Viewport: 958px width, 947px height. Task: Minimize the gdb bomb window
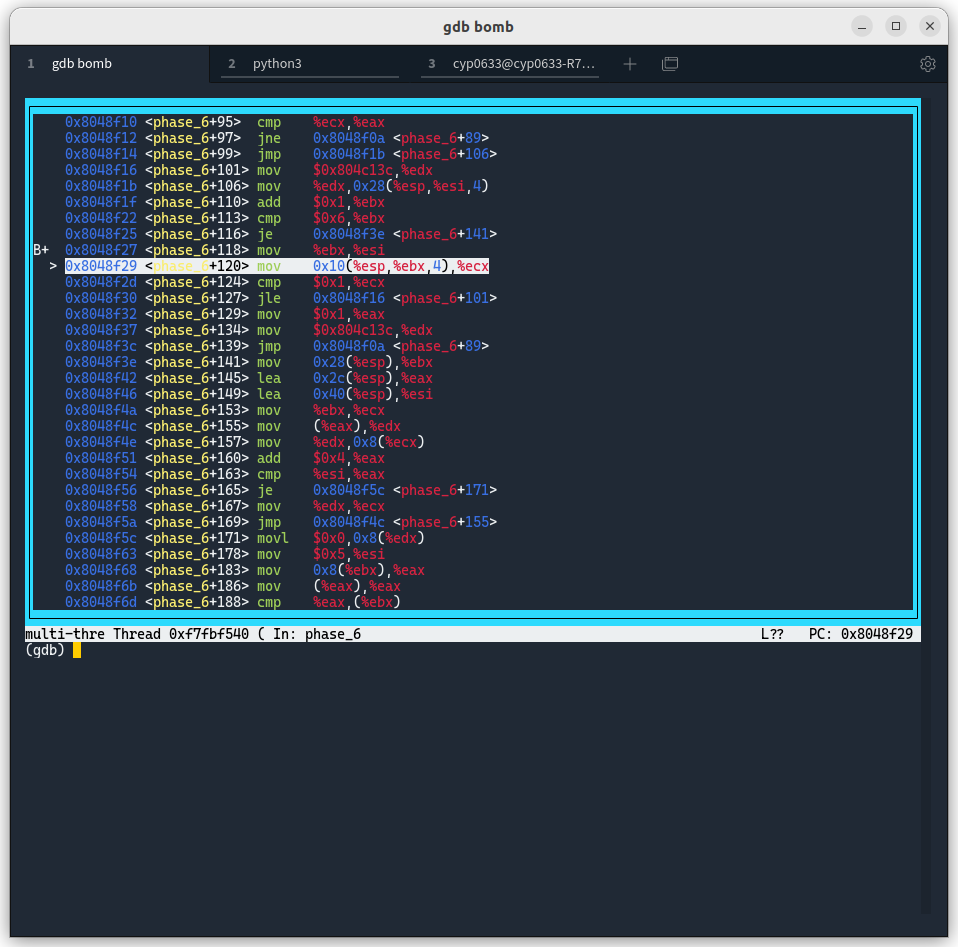pos(861,26)
